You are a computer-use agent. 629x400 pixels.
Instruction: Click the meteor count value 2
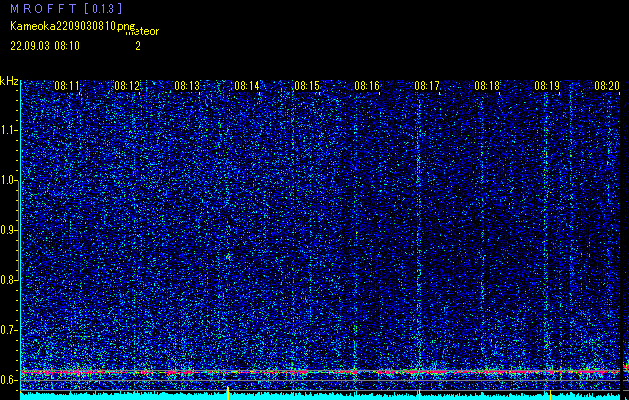pos(138,46)
